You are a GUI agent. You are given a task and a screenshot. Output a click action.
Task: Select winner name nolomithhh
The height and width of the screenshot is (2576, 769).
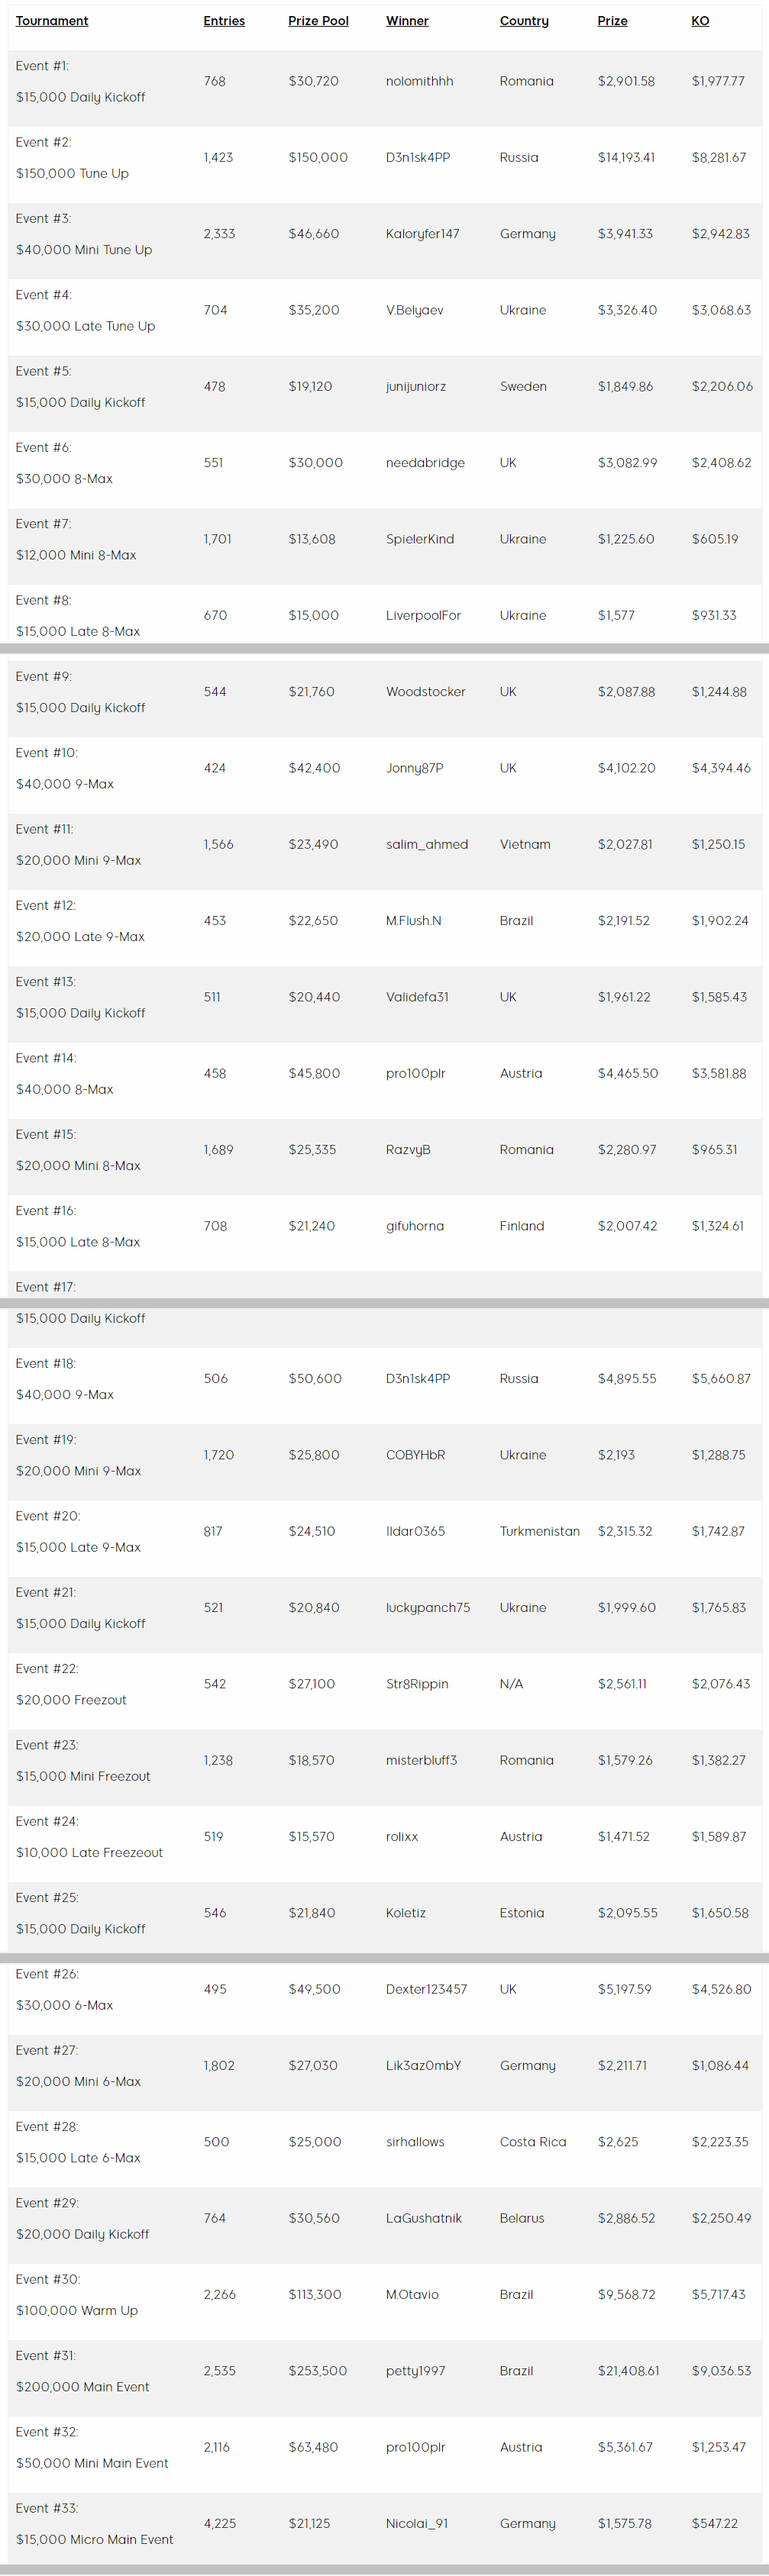(x=419, y=81)
